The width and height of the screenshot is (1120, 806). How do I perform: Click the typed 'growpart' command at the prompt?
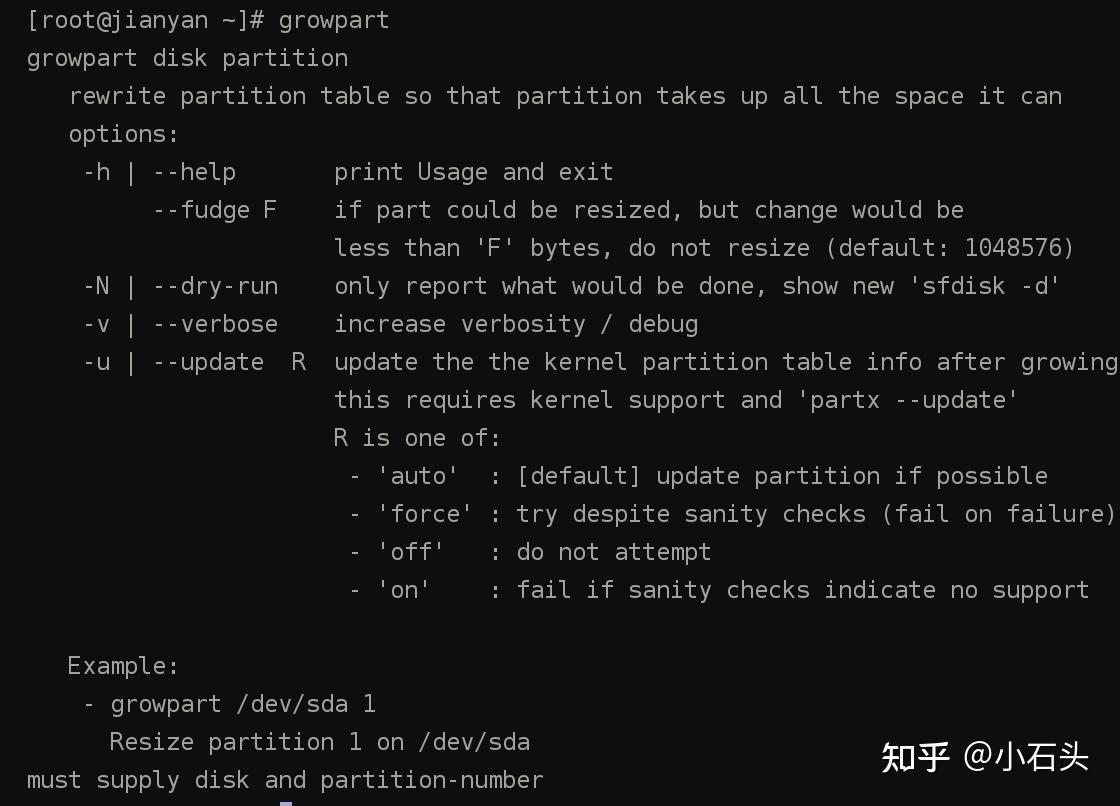click(x=334, y=20)
